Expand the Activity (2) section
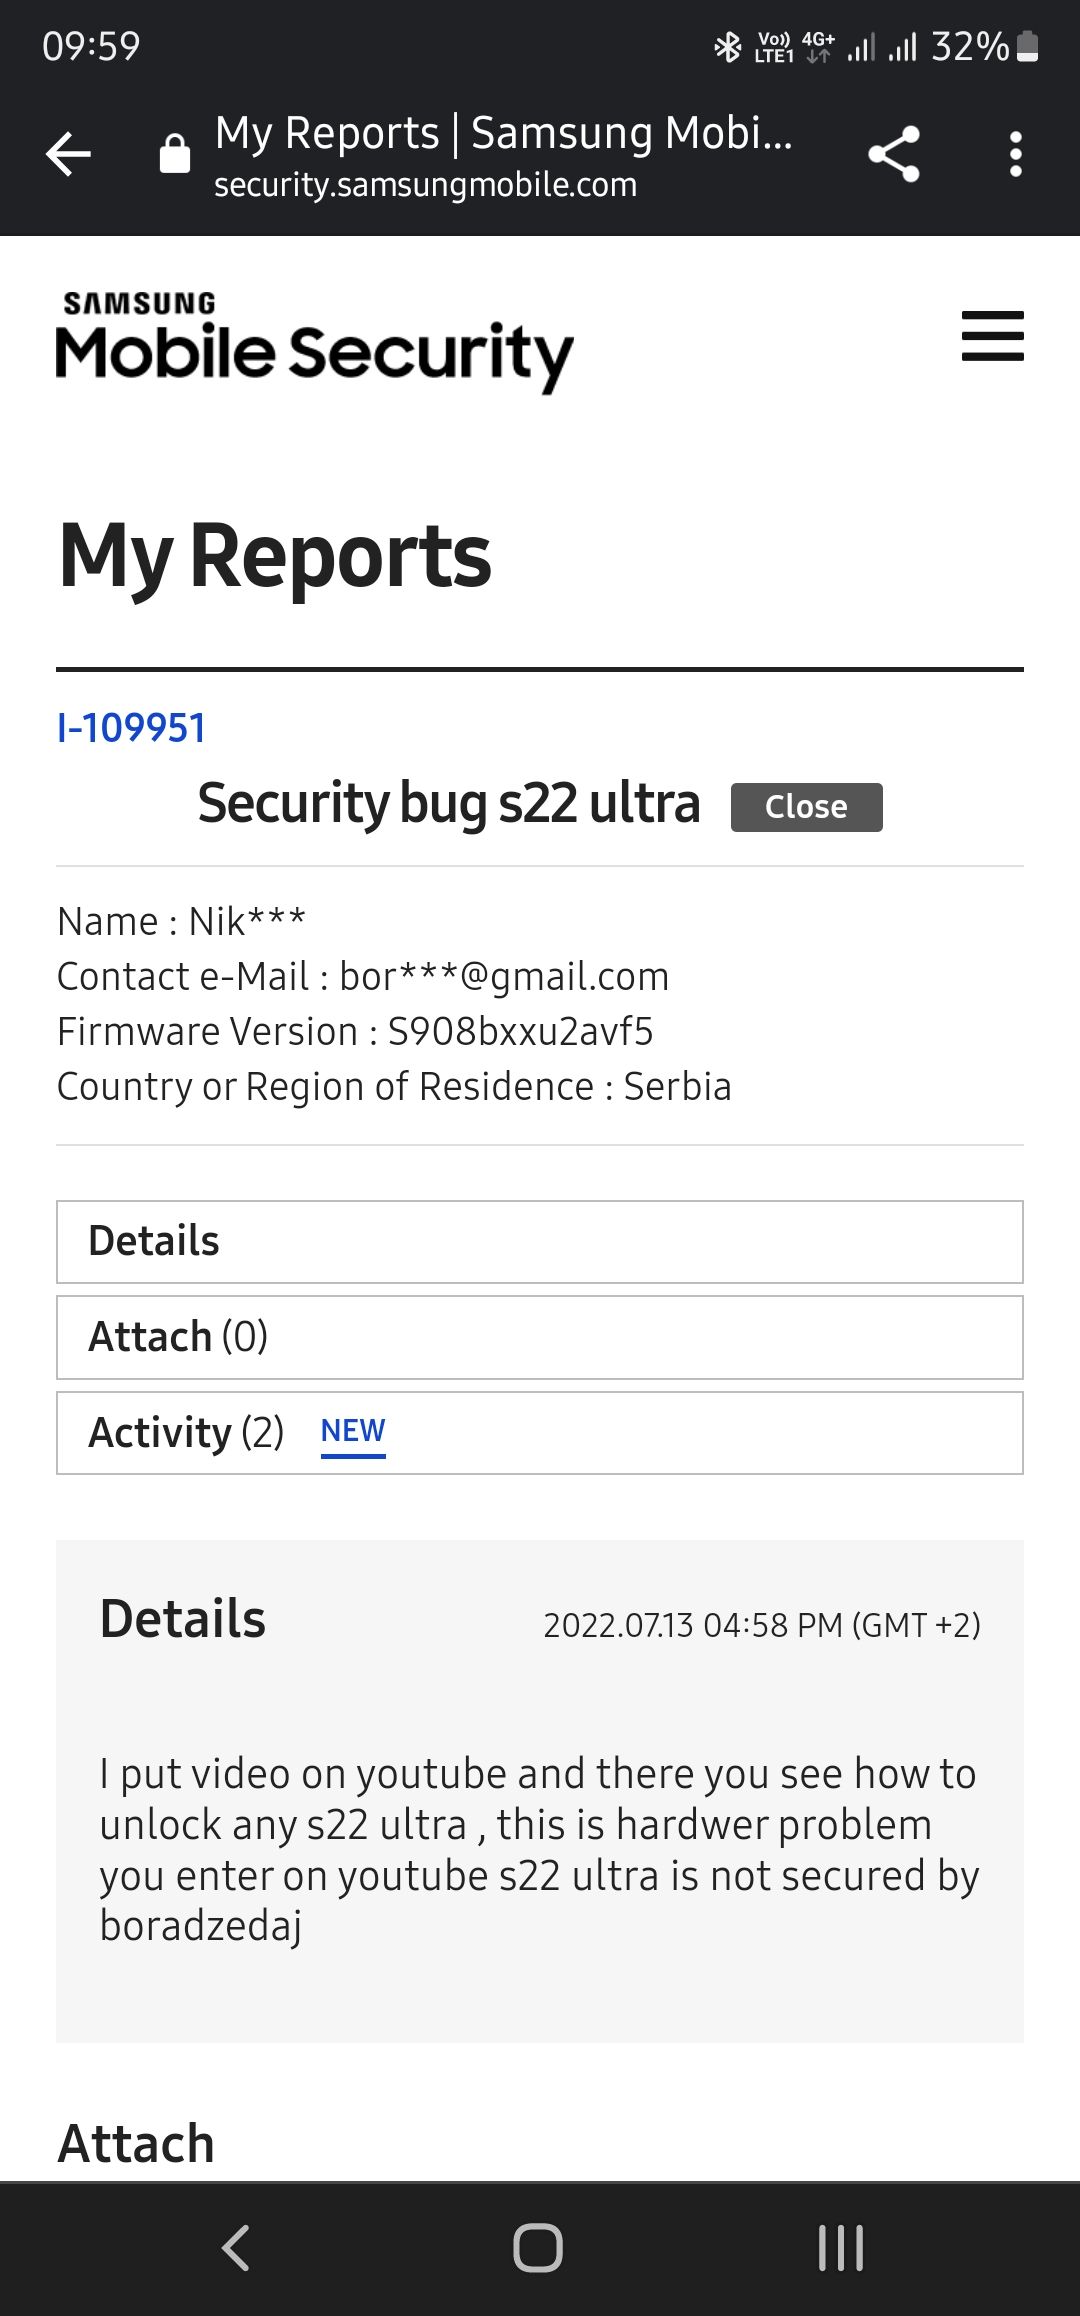 point(540,1432)
